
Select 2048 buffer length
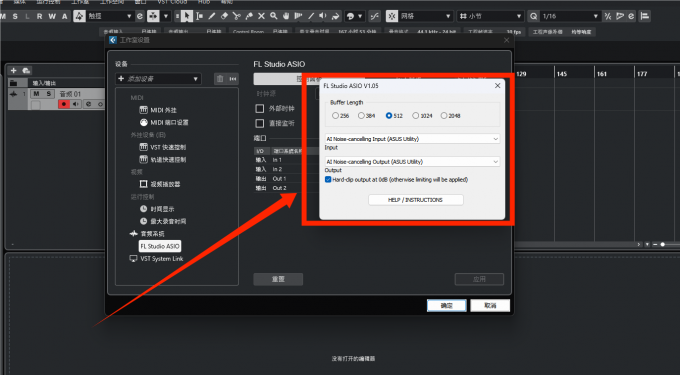pos(444,116)
